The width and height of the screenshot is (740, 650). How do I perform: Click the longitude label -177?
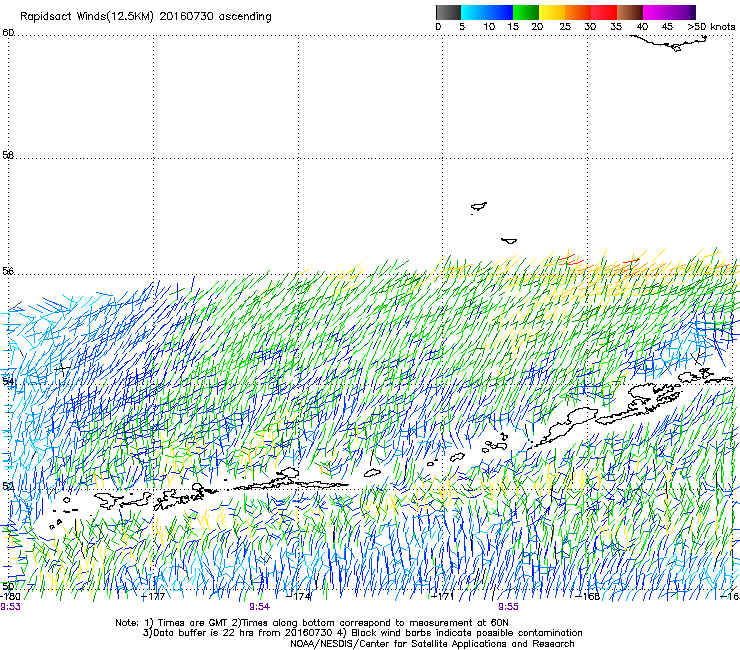(x=153, y=596)
